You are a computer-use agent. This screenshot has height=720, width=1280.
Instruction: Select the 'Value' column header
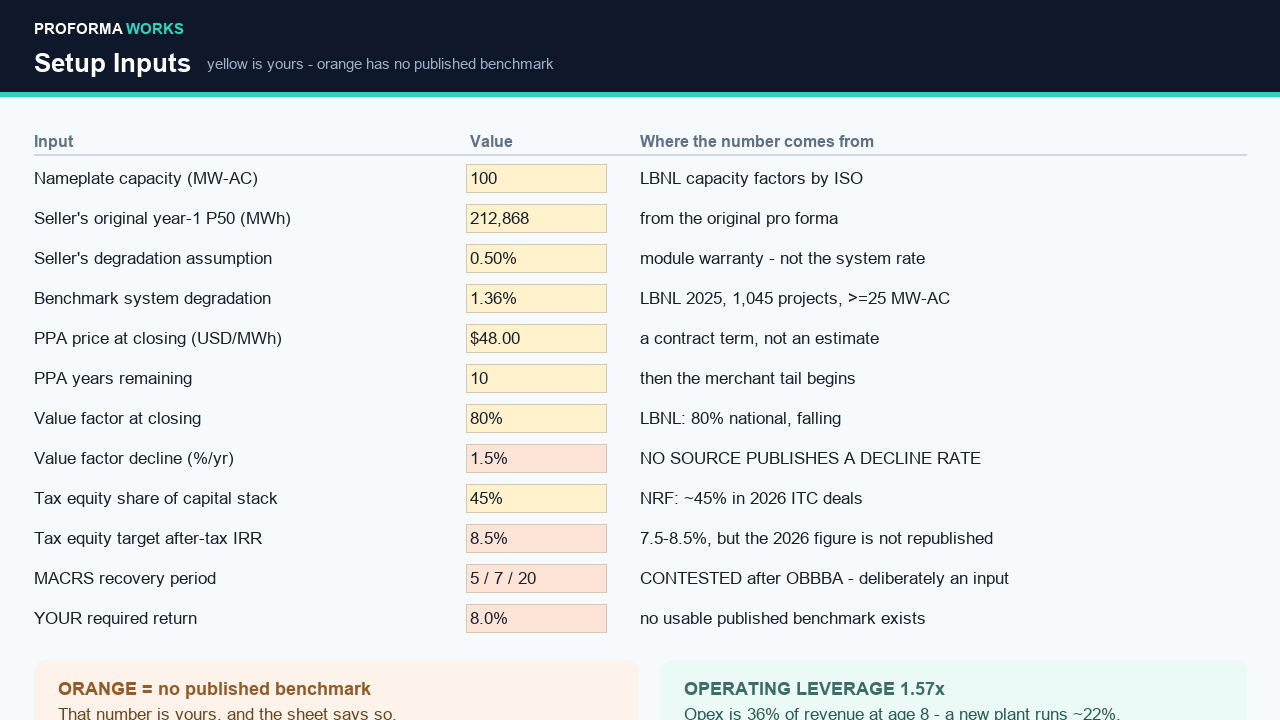click(491, 141)
